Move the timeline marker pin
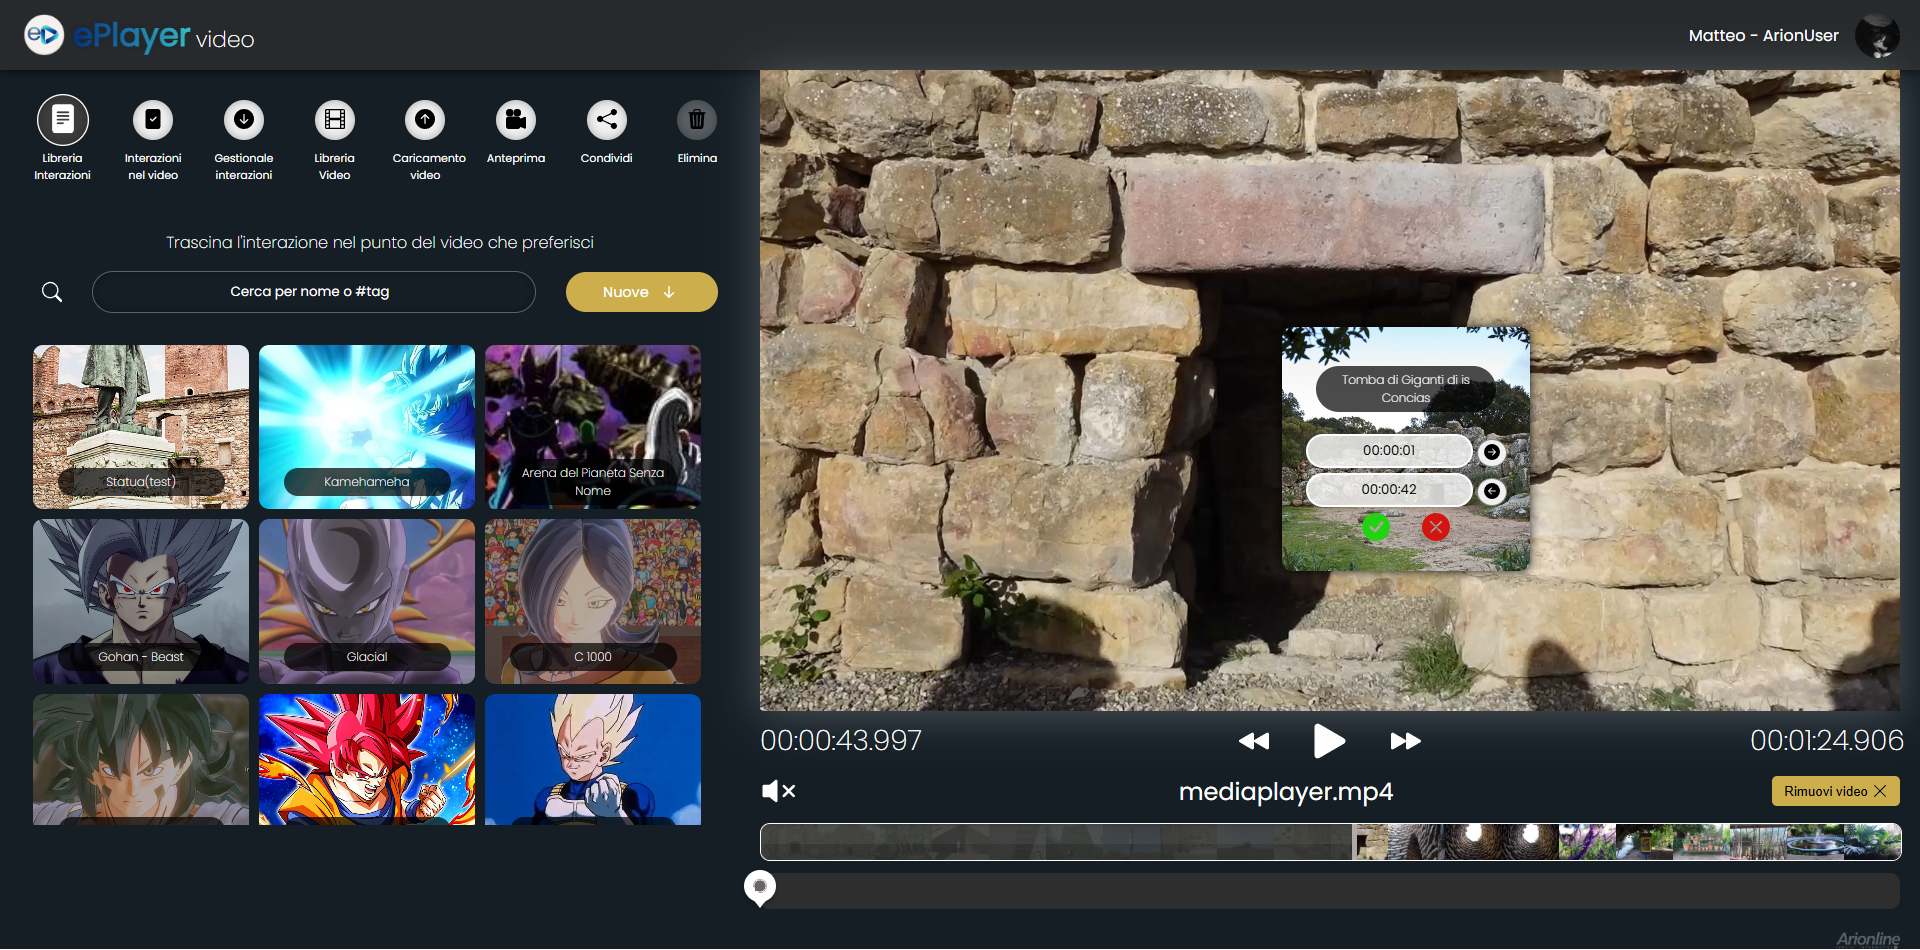1920x950 pixels. point(760,888)
